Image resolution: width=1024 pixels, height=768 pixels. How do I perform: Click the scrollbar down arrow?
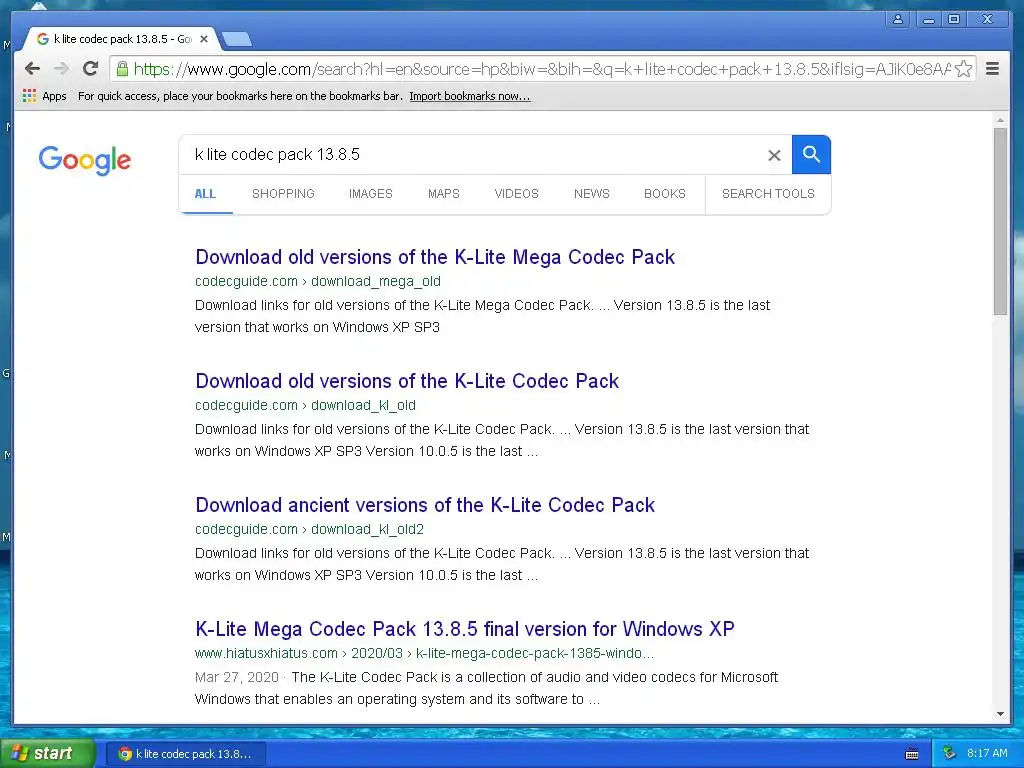click(x=1000, y=714)
